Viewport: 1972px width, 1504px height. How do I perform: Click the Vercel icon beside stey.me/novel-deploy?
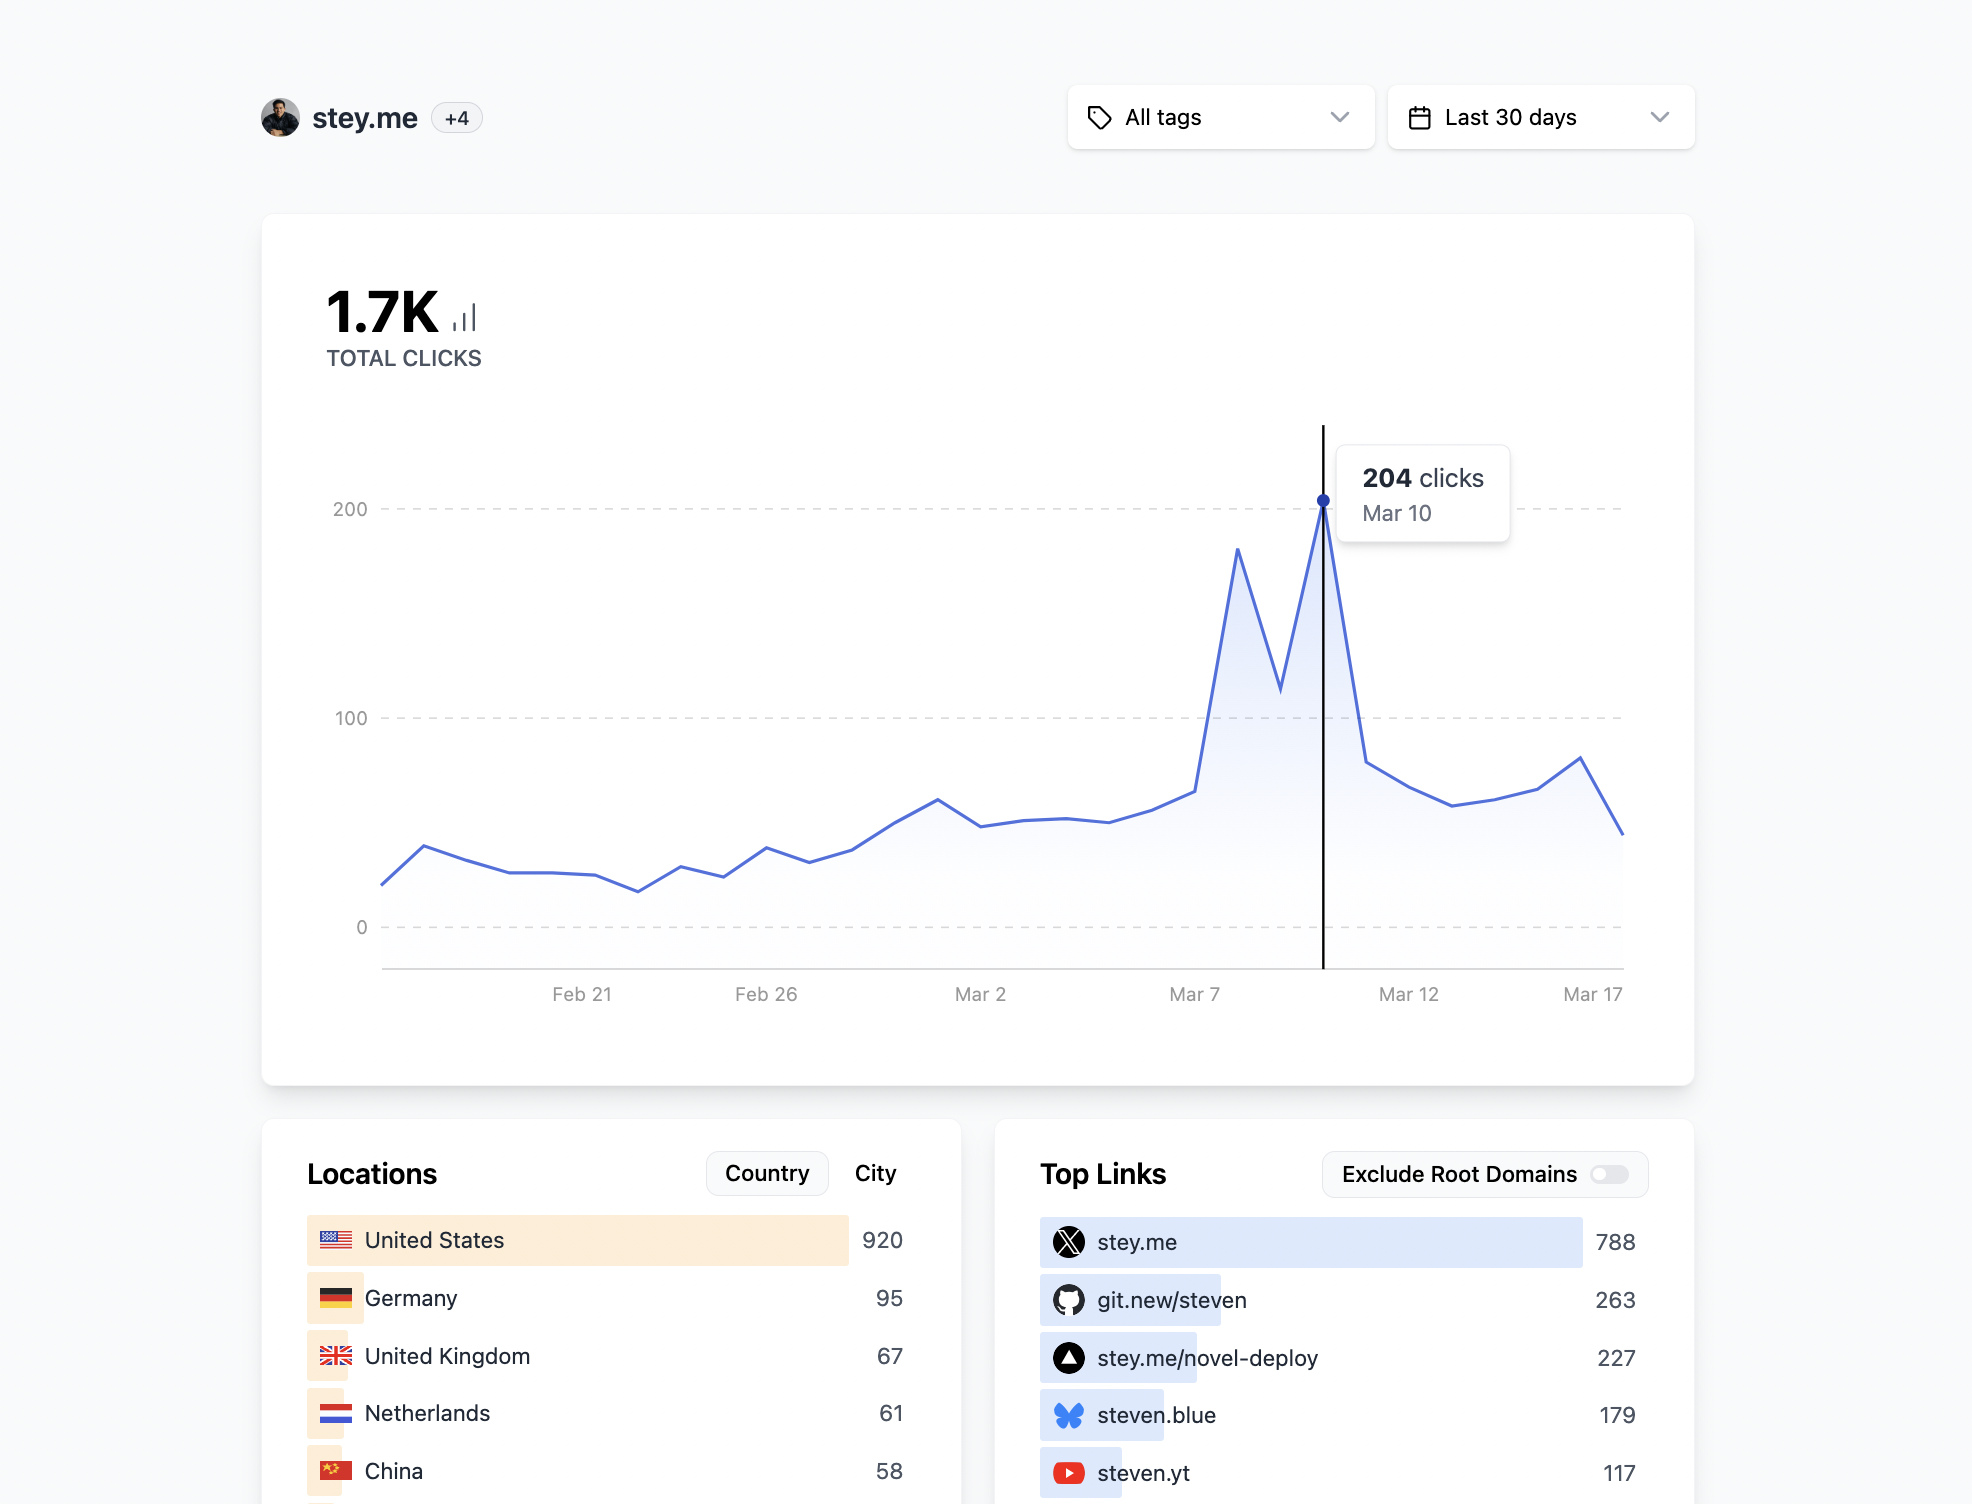coord(1069,1358)
